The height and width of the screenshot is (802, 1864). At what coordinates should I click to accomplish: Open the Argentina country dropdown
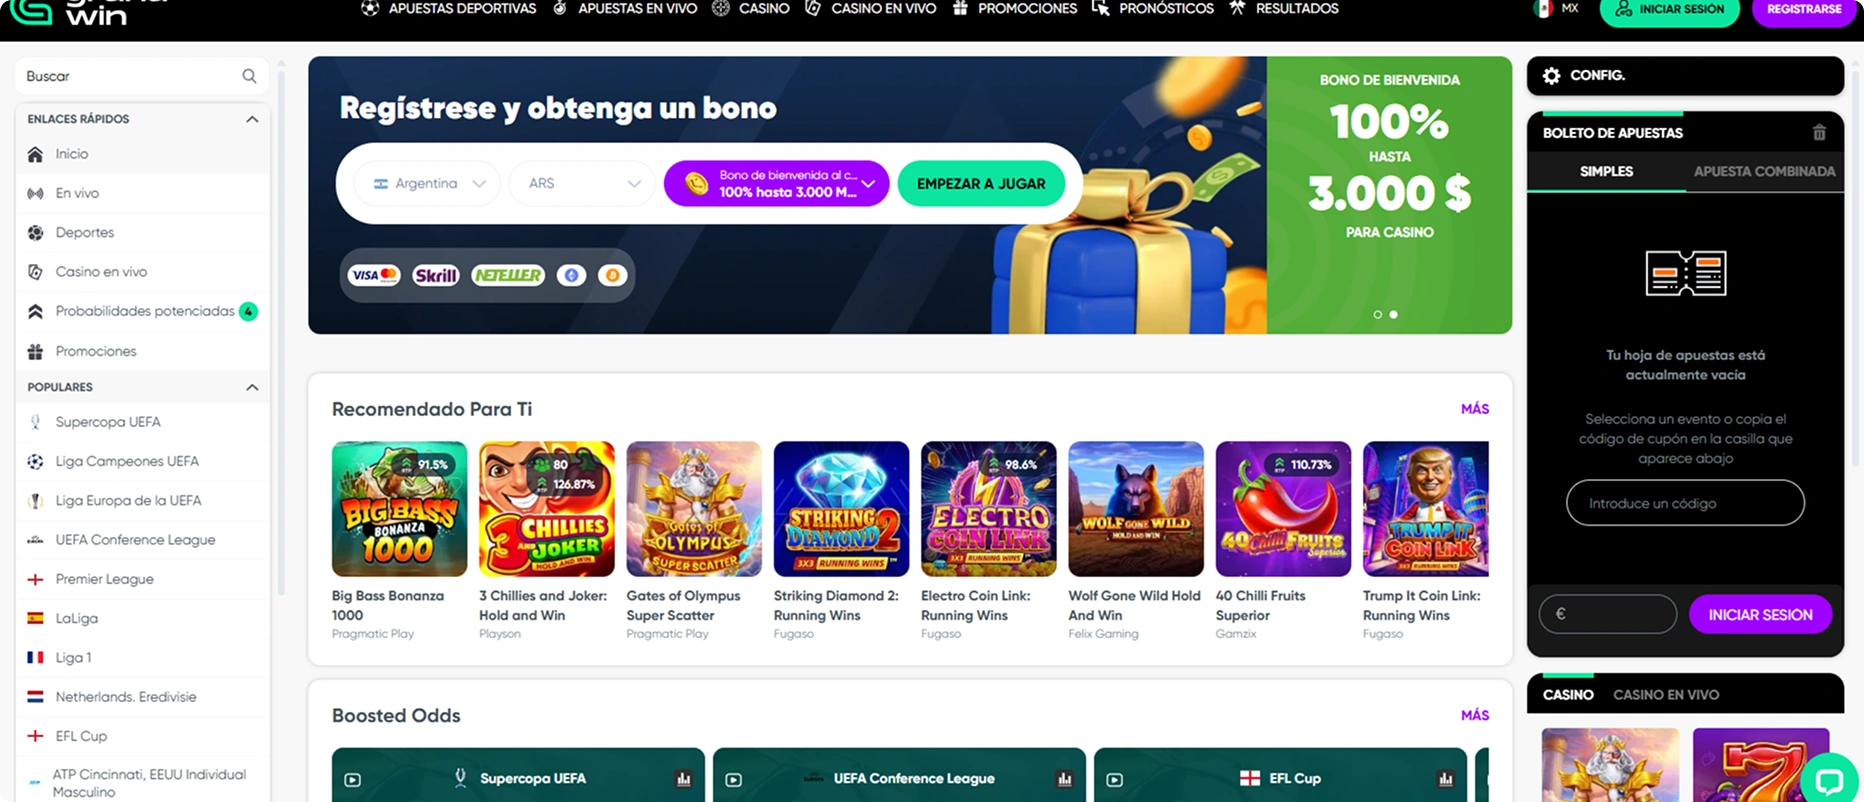[x=427, y=184]
